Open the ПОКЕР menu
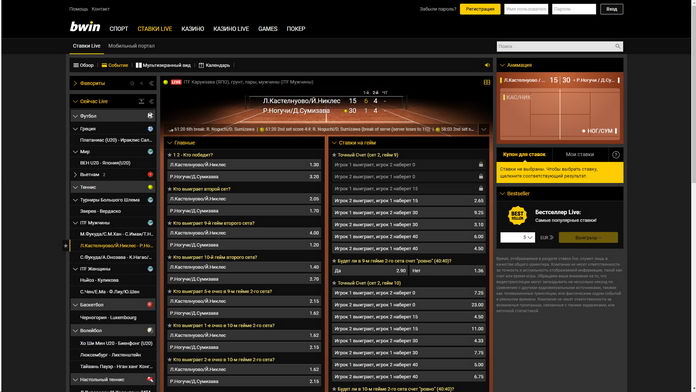This screenshot has width=696, height=392. (x=296, y=29)
